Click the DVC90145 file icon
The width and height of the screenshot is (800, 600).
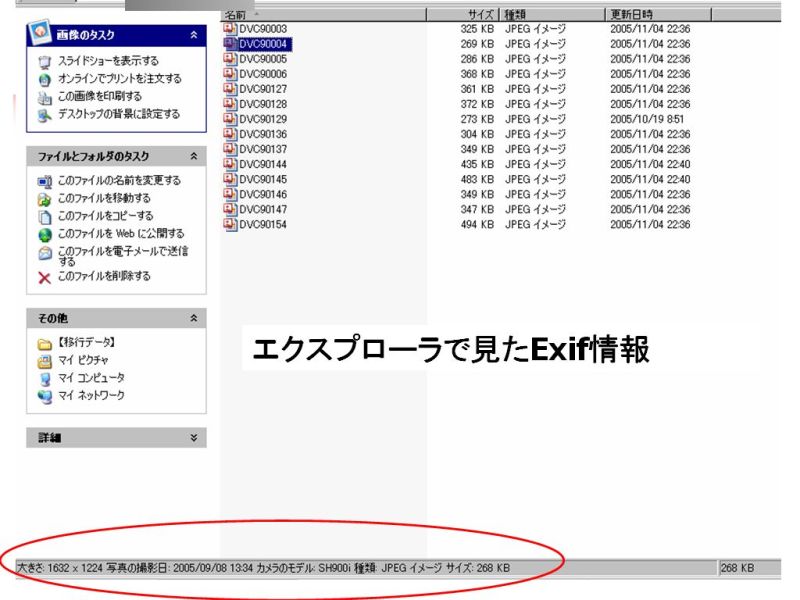[x=230, y=179]
